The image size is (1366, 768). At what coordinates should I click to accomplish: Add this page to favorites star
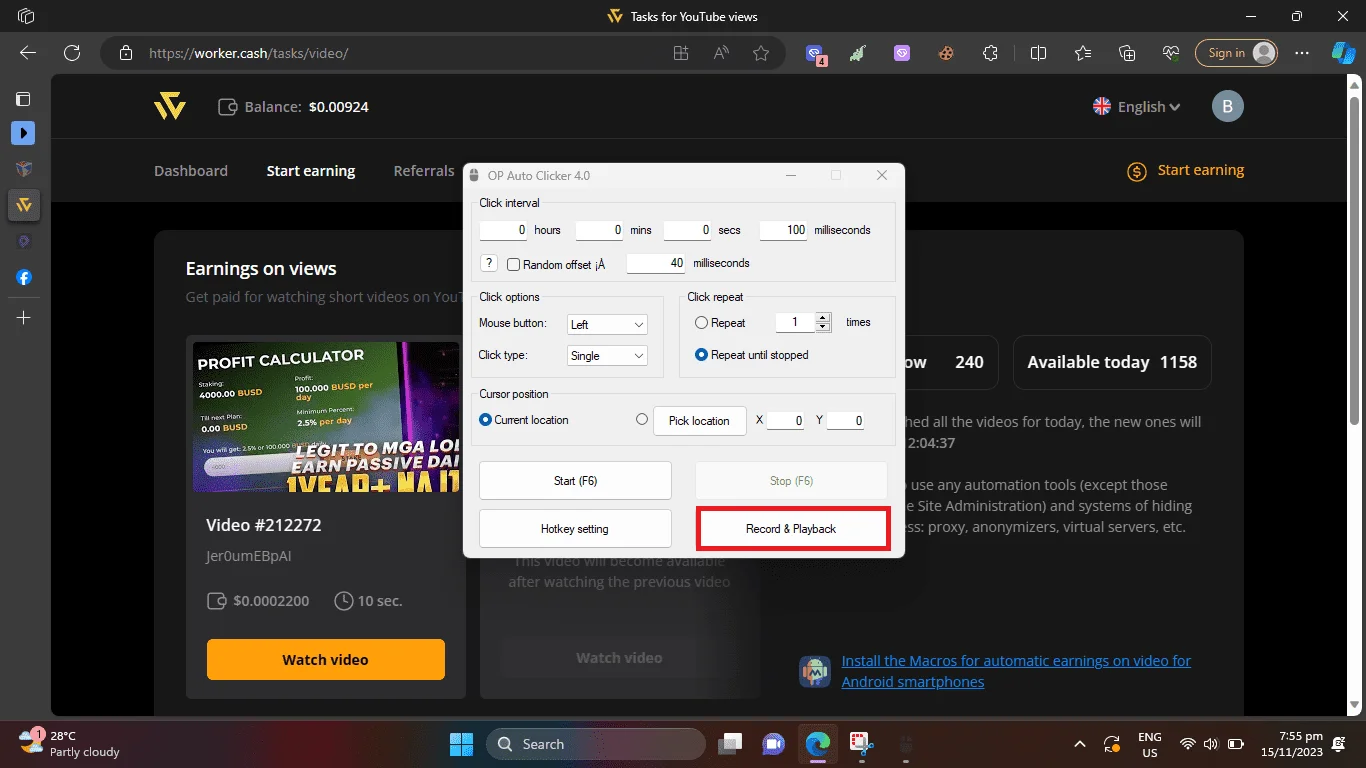click(x=761, y=53)
